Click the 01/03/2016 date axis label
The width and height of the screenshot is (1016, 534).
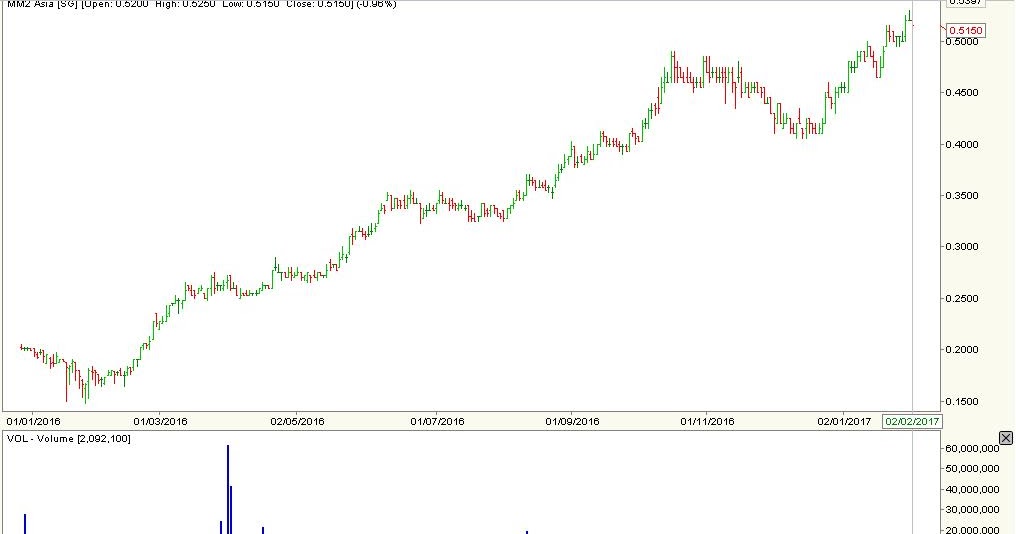160,421
